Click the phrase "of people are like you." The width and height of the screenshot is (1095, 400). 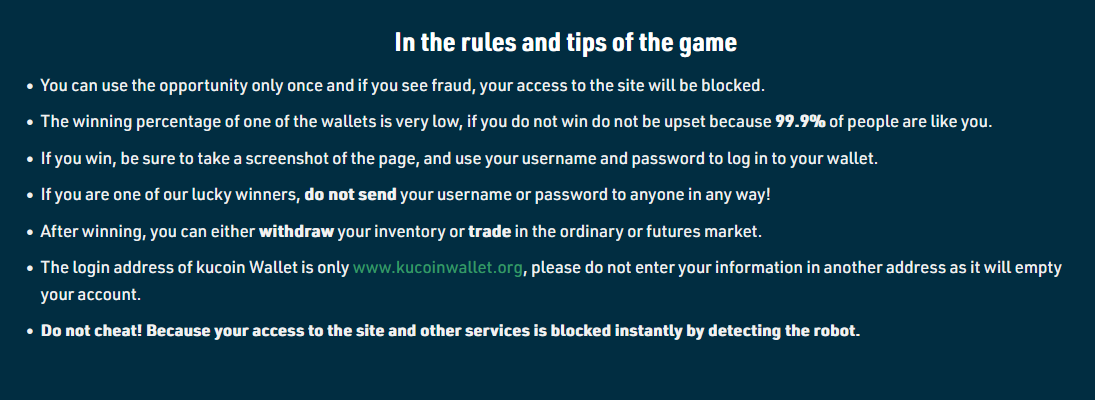pos(910,121)
